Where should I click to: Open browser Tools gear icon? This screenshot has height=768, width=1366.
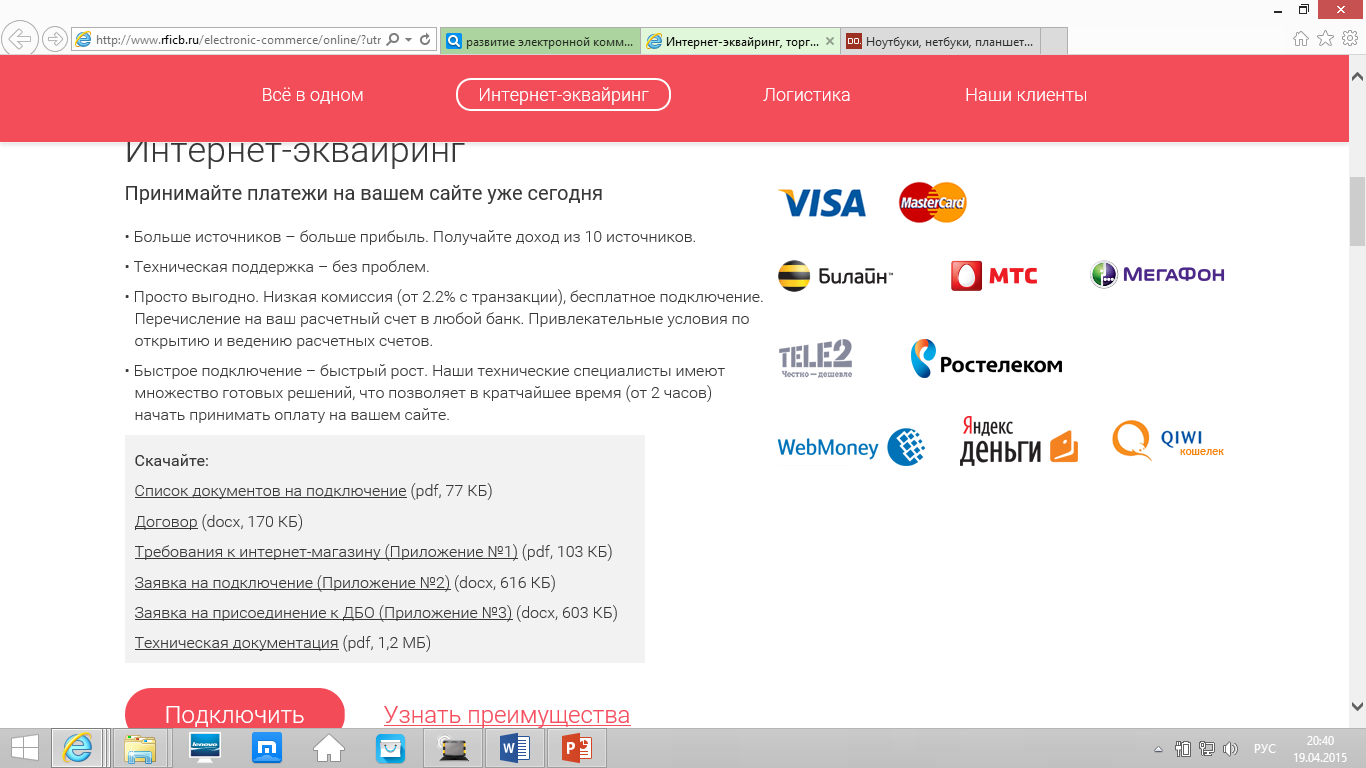[1350, 39]
